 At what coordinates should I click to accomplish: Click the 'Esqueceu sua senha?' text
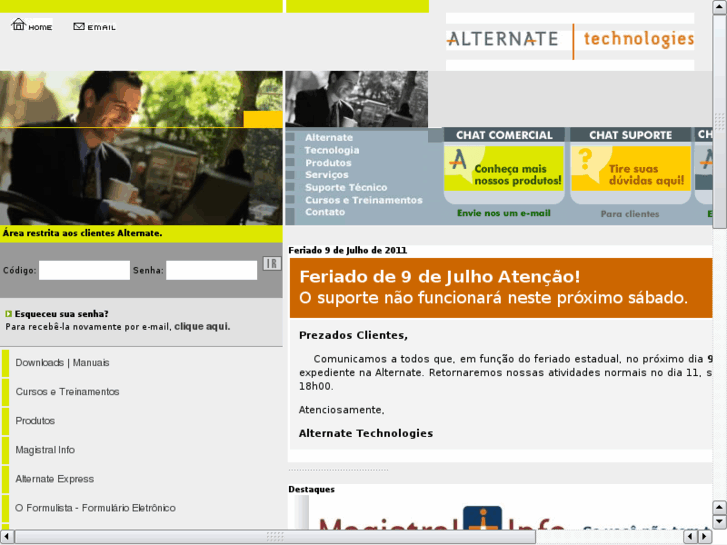pos(62,314)
